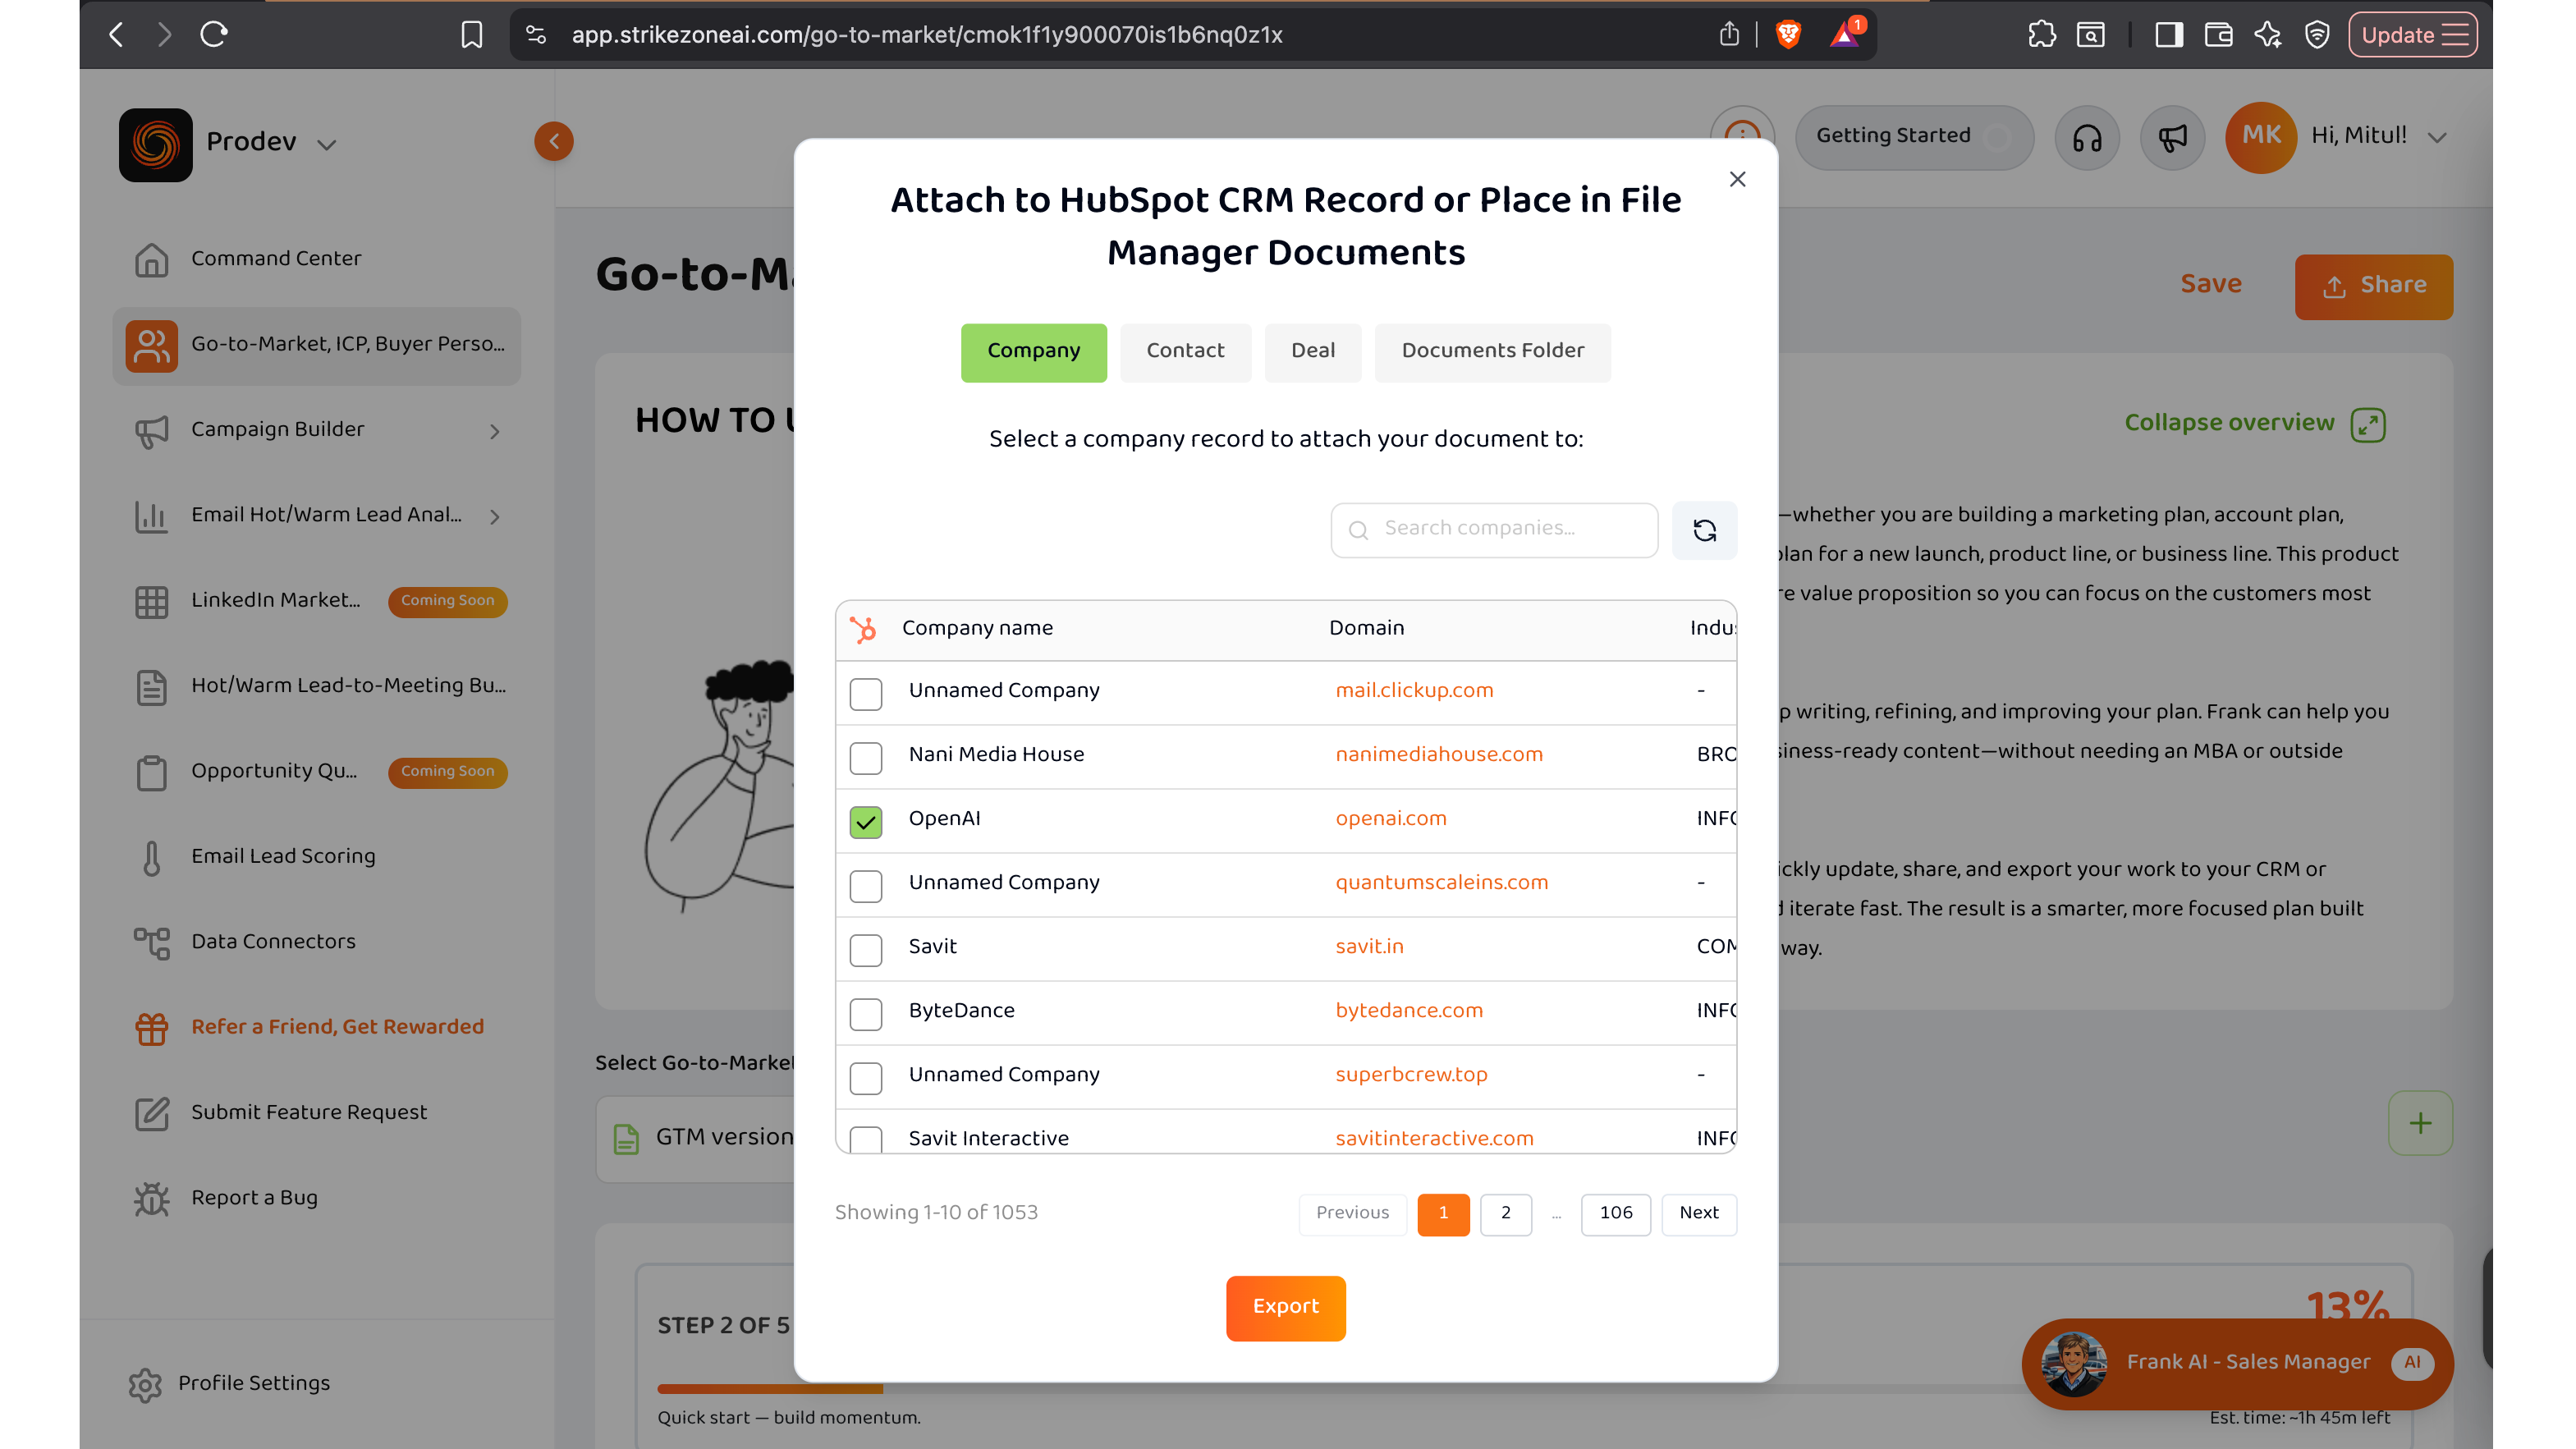Open the Brave Shields lion icon
The image size is (2576, 1449).
pos(1788,35)
